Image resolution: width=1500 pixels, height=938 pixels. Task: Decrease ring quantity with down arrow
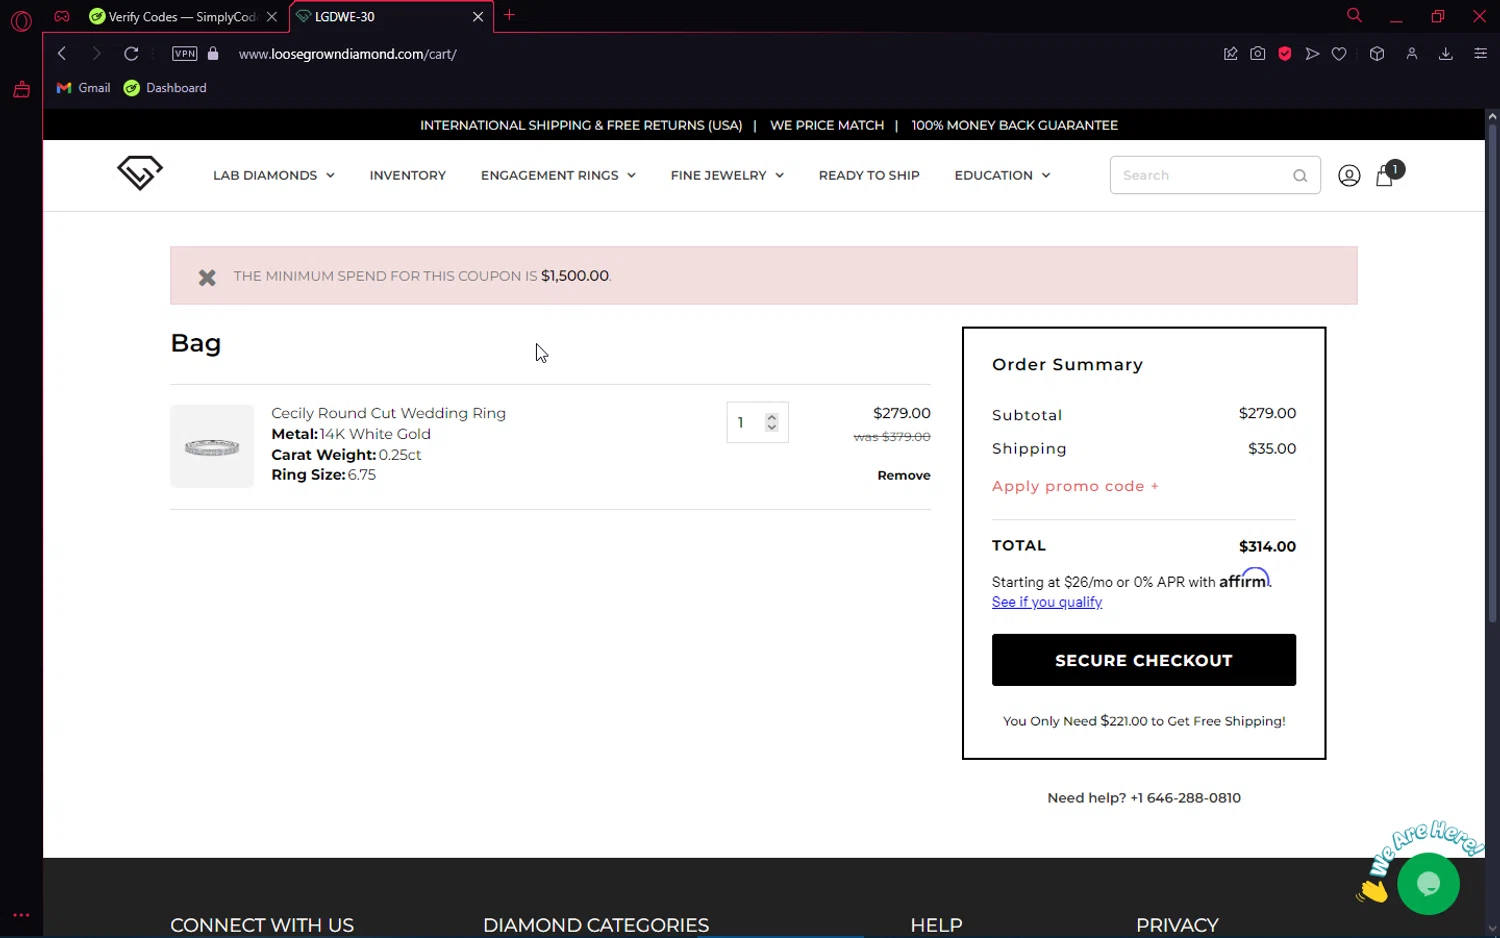772,427
